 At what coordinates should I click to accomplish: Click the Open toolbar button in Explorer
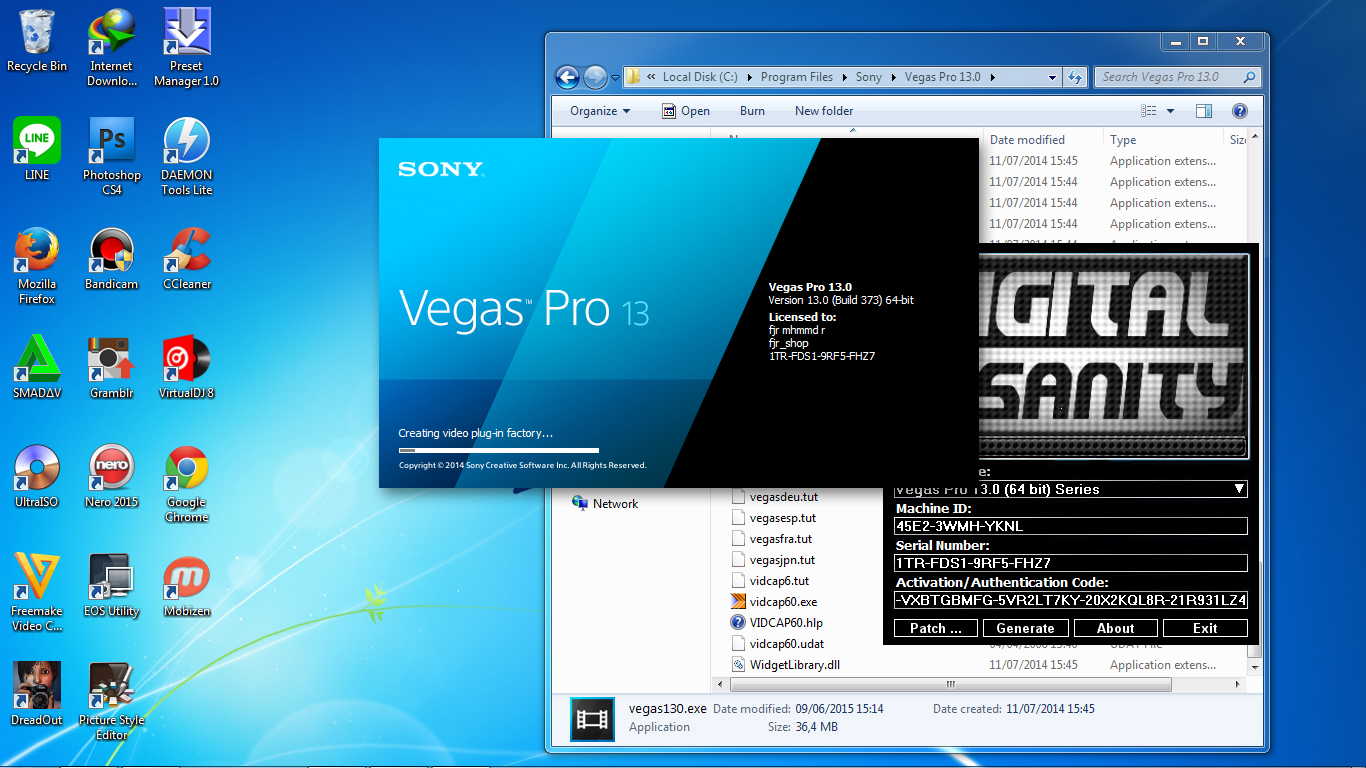point(686,111)
